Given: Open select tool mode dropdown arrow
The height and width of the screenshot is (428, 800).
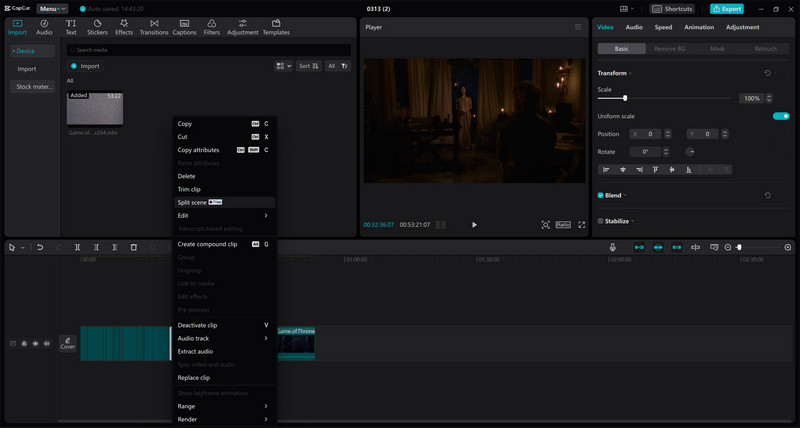Looking at the screenshot, I should coord(22,247).
